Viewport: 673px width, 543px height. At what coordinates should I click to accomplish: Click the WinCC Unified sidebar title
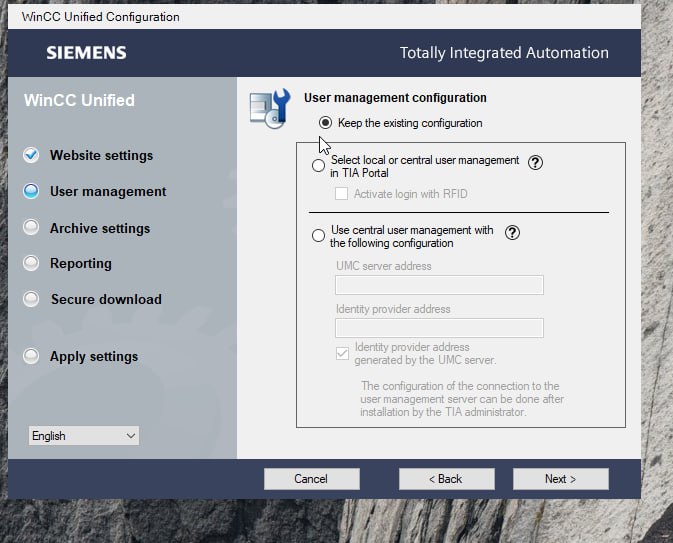(79, 100)
